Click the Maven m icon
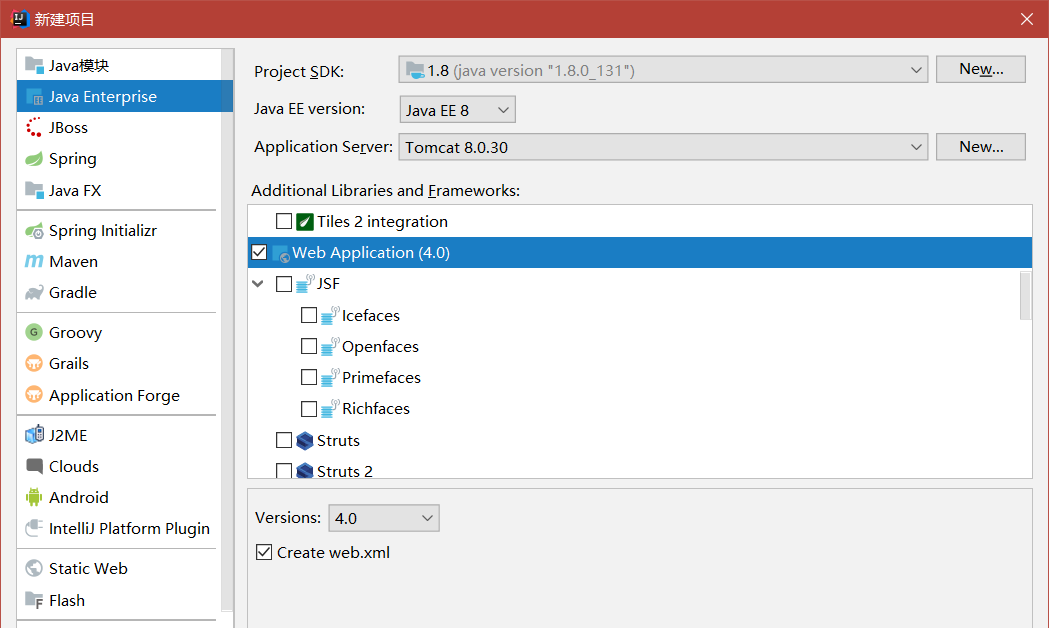This screenshot has width=1049, height=628. 34,261
